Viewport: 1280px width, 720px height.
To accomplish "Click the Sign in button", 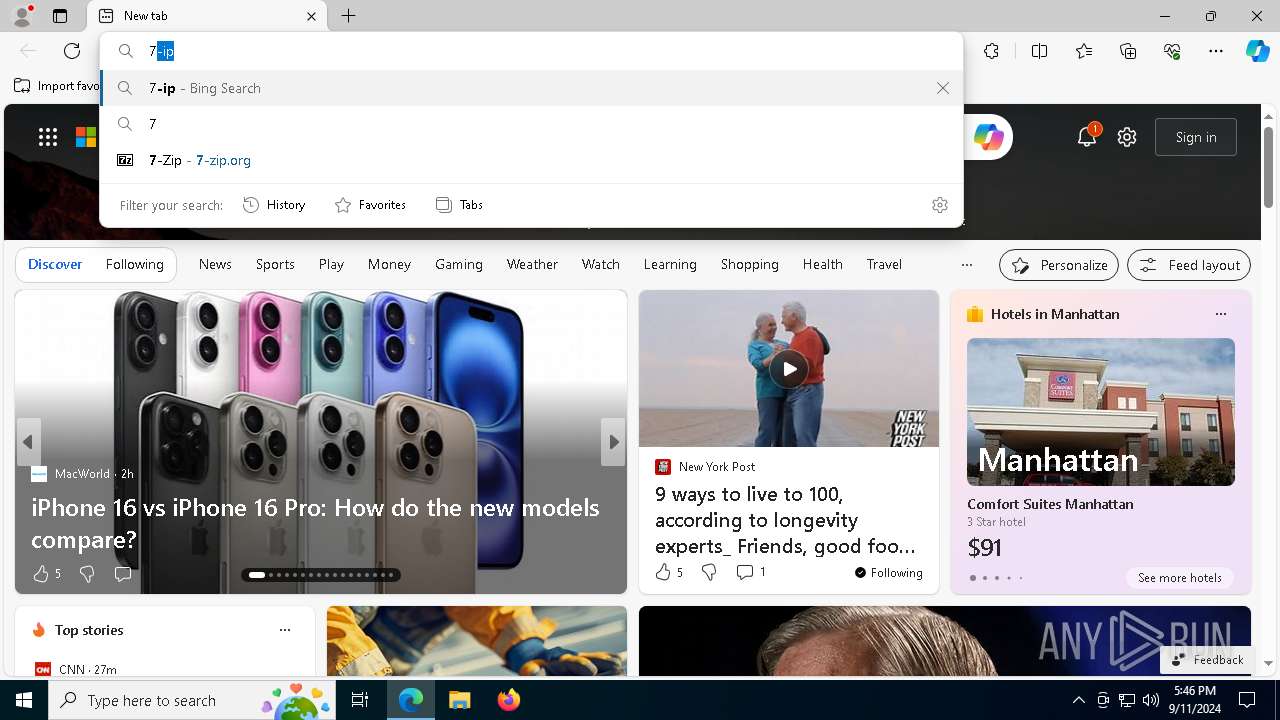I will [1196, 137].
